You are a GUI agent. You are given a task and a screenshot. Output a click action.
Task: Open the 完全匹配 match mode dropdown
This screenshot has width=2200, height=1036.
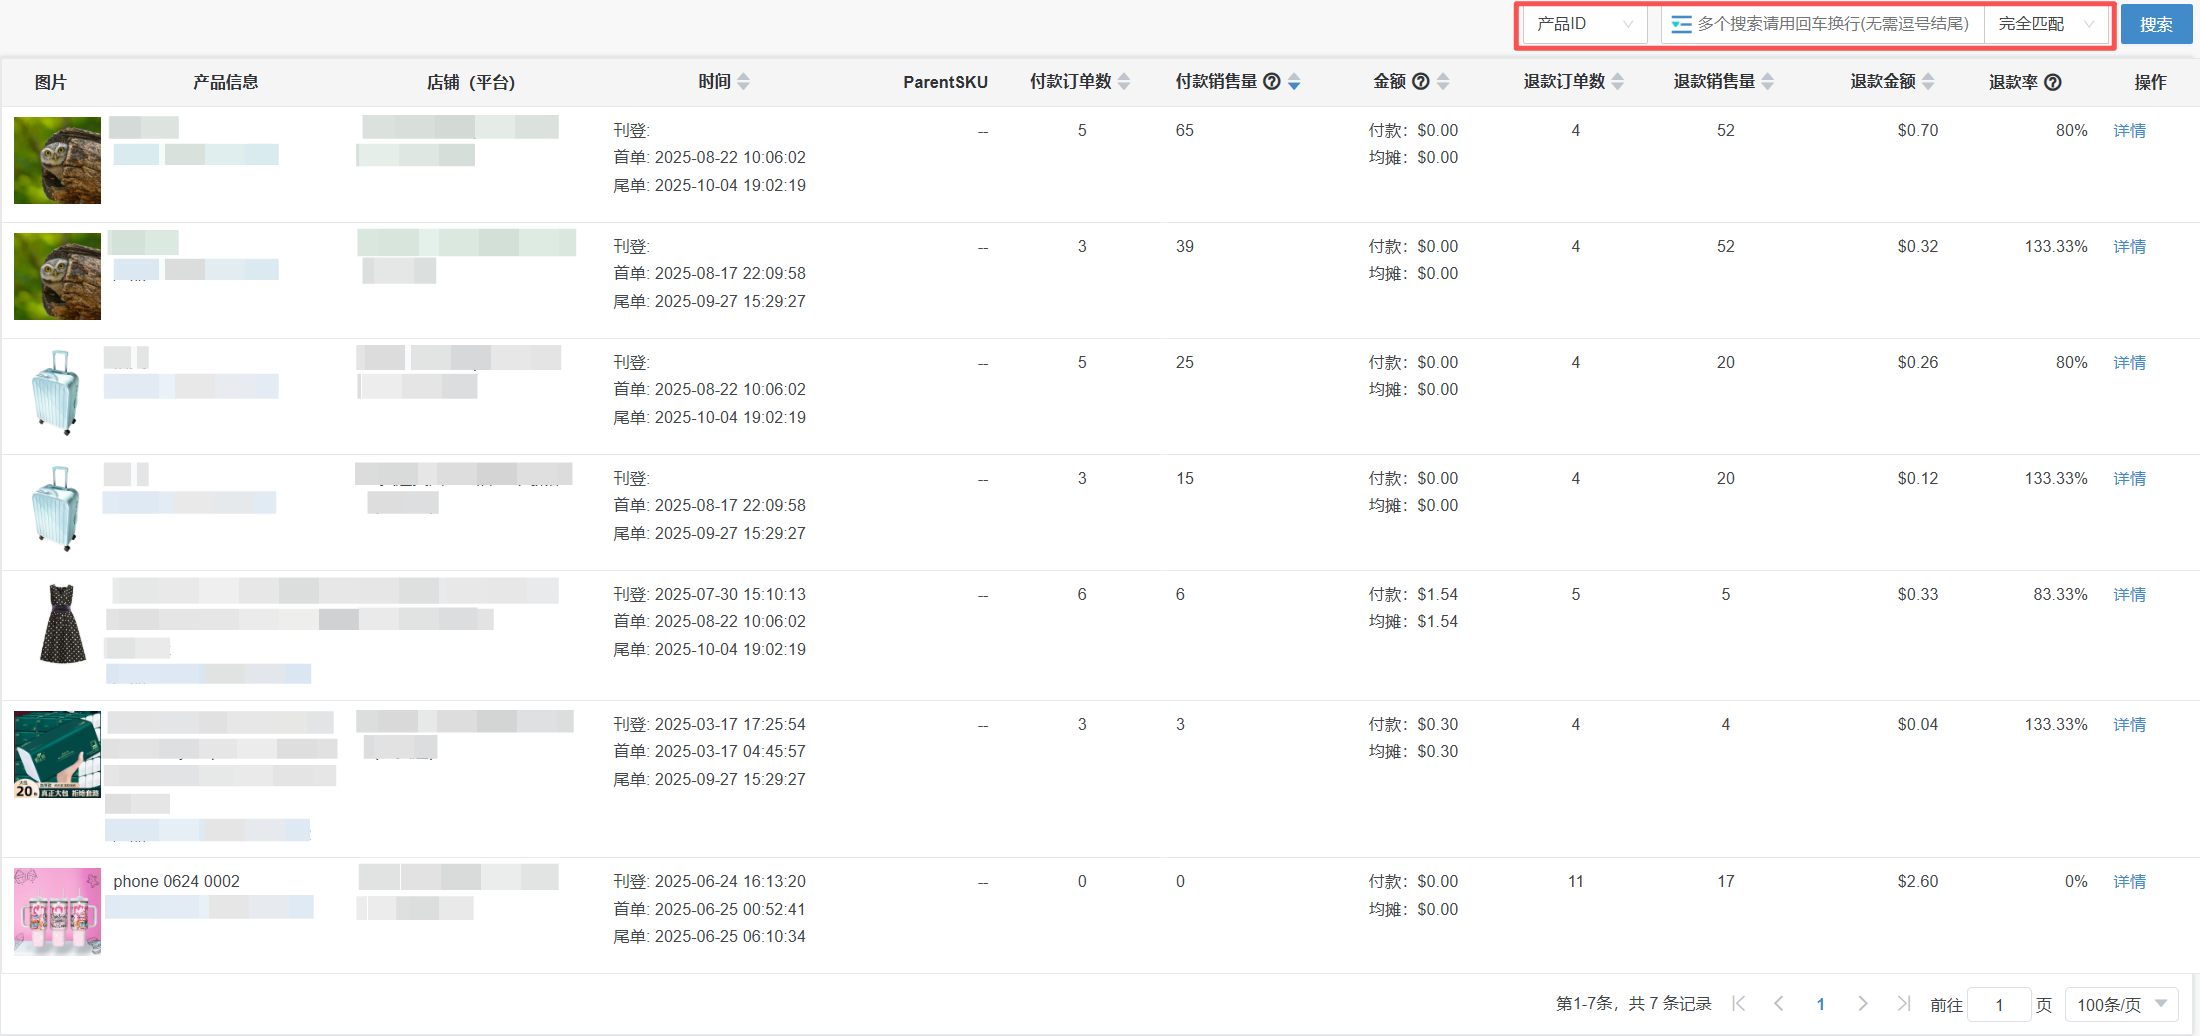point(2045,24)
